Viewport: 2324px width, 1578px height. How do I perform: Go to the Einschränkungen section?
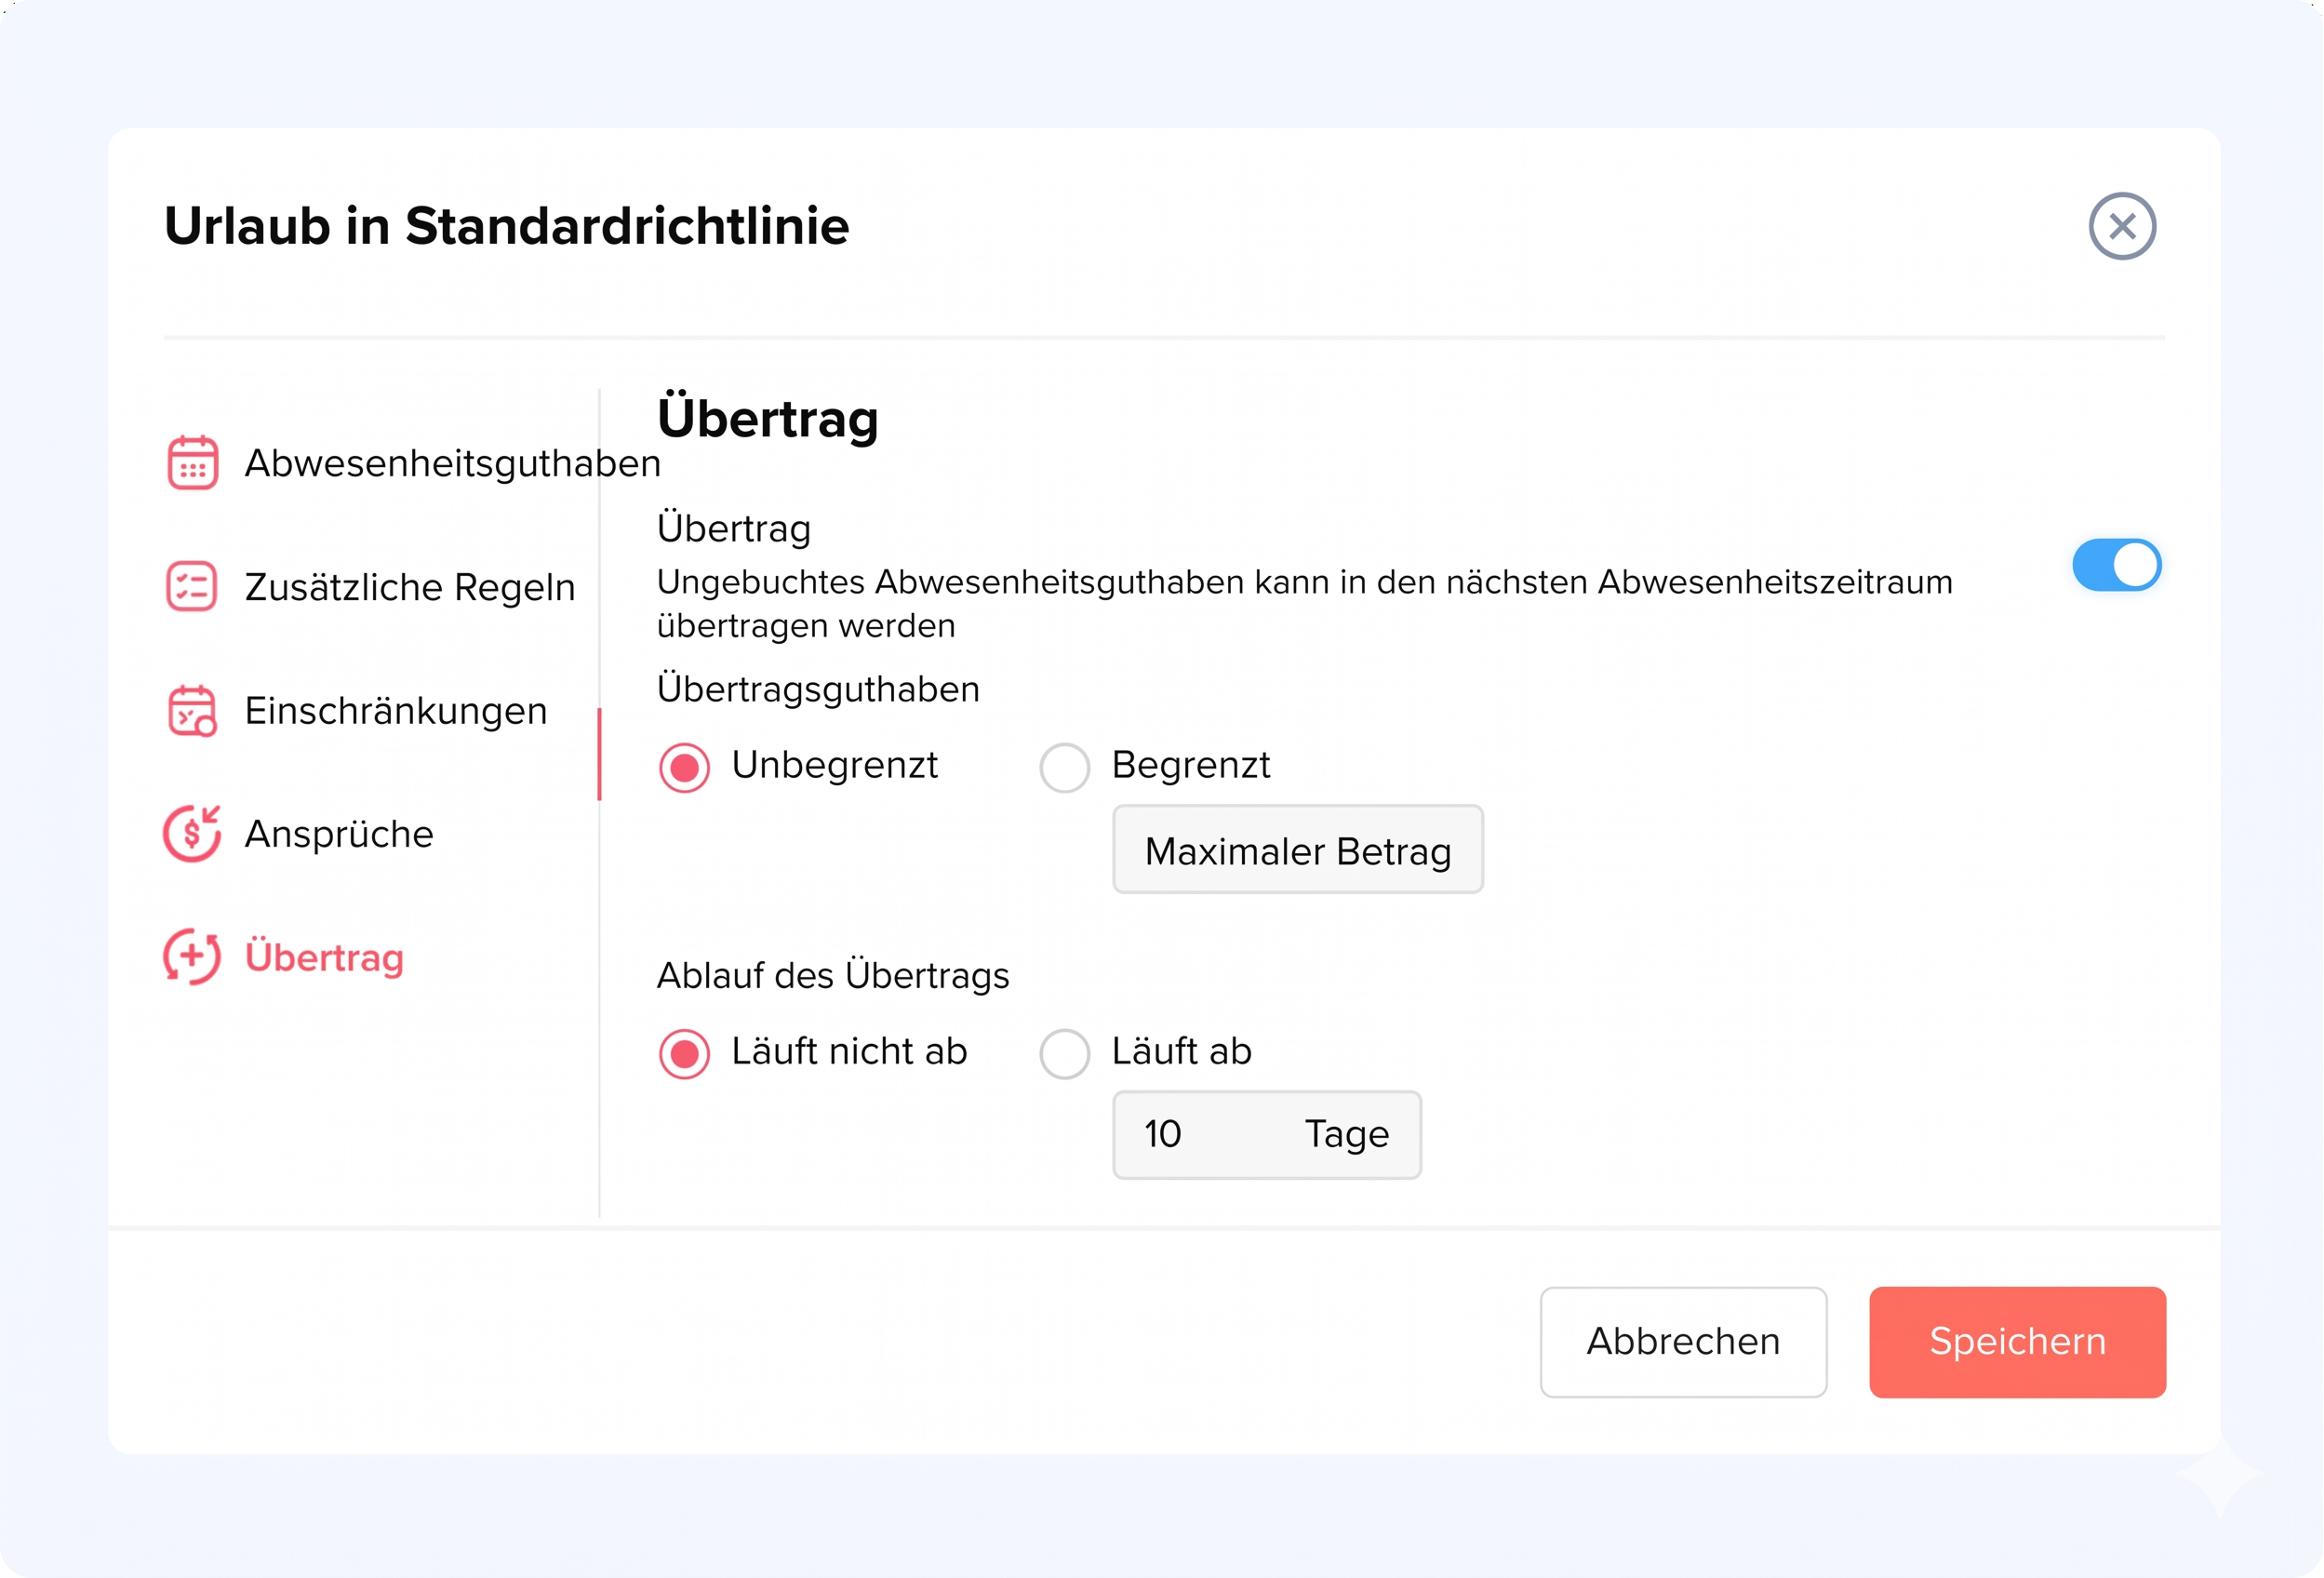click(x=396, y=711)
